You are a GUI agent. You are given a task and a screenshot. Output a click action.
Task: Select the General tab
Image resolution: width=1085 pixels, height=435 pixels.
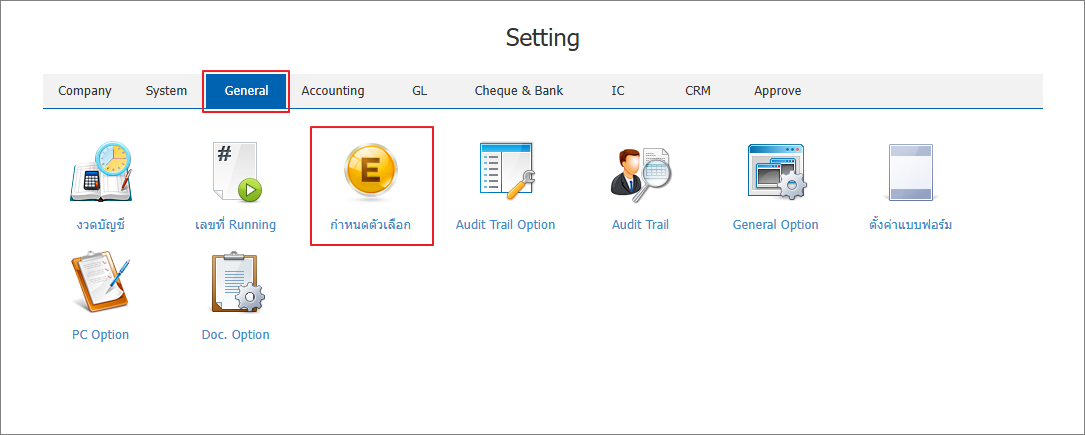click(246, 91)
